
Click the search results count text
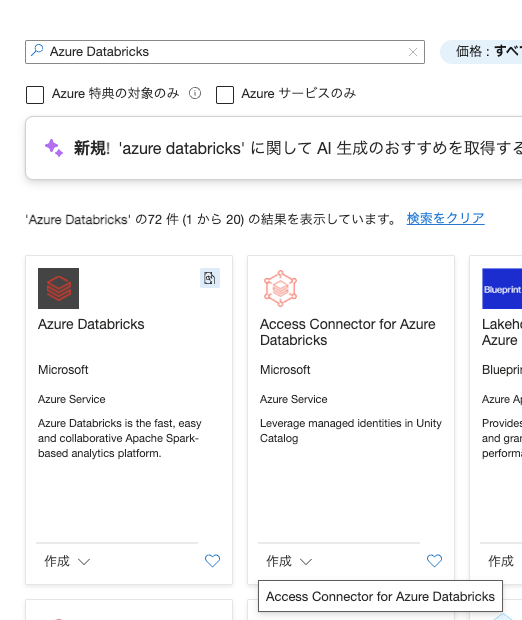click(210, 219)
